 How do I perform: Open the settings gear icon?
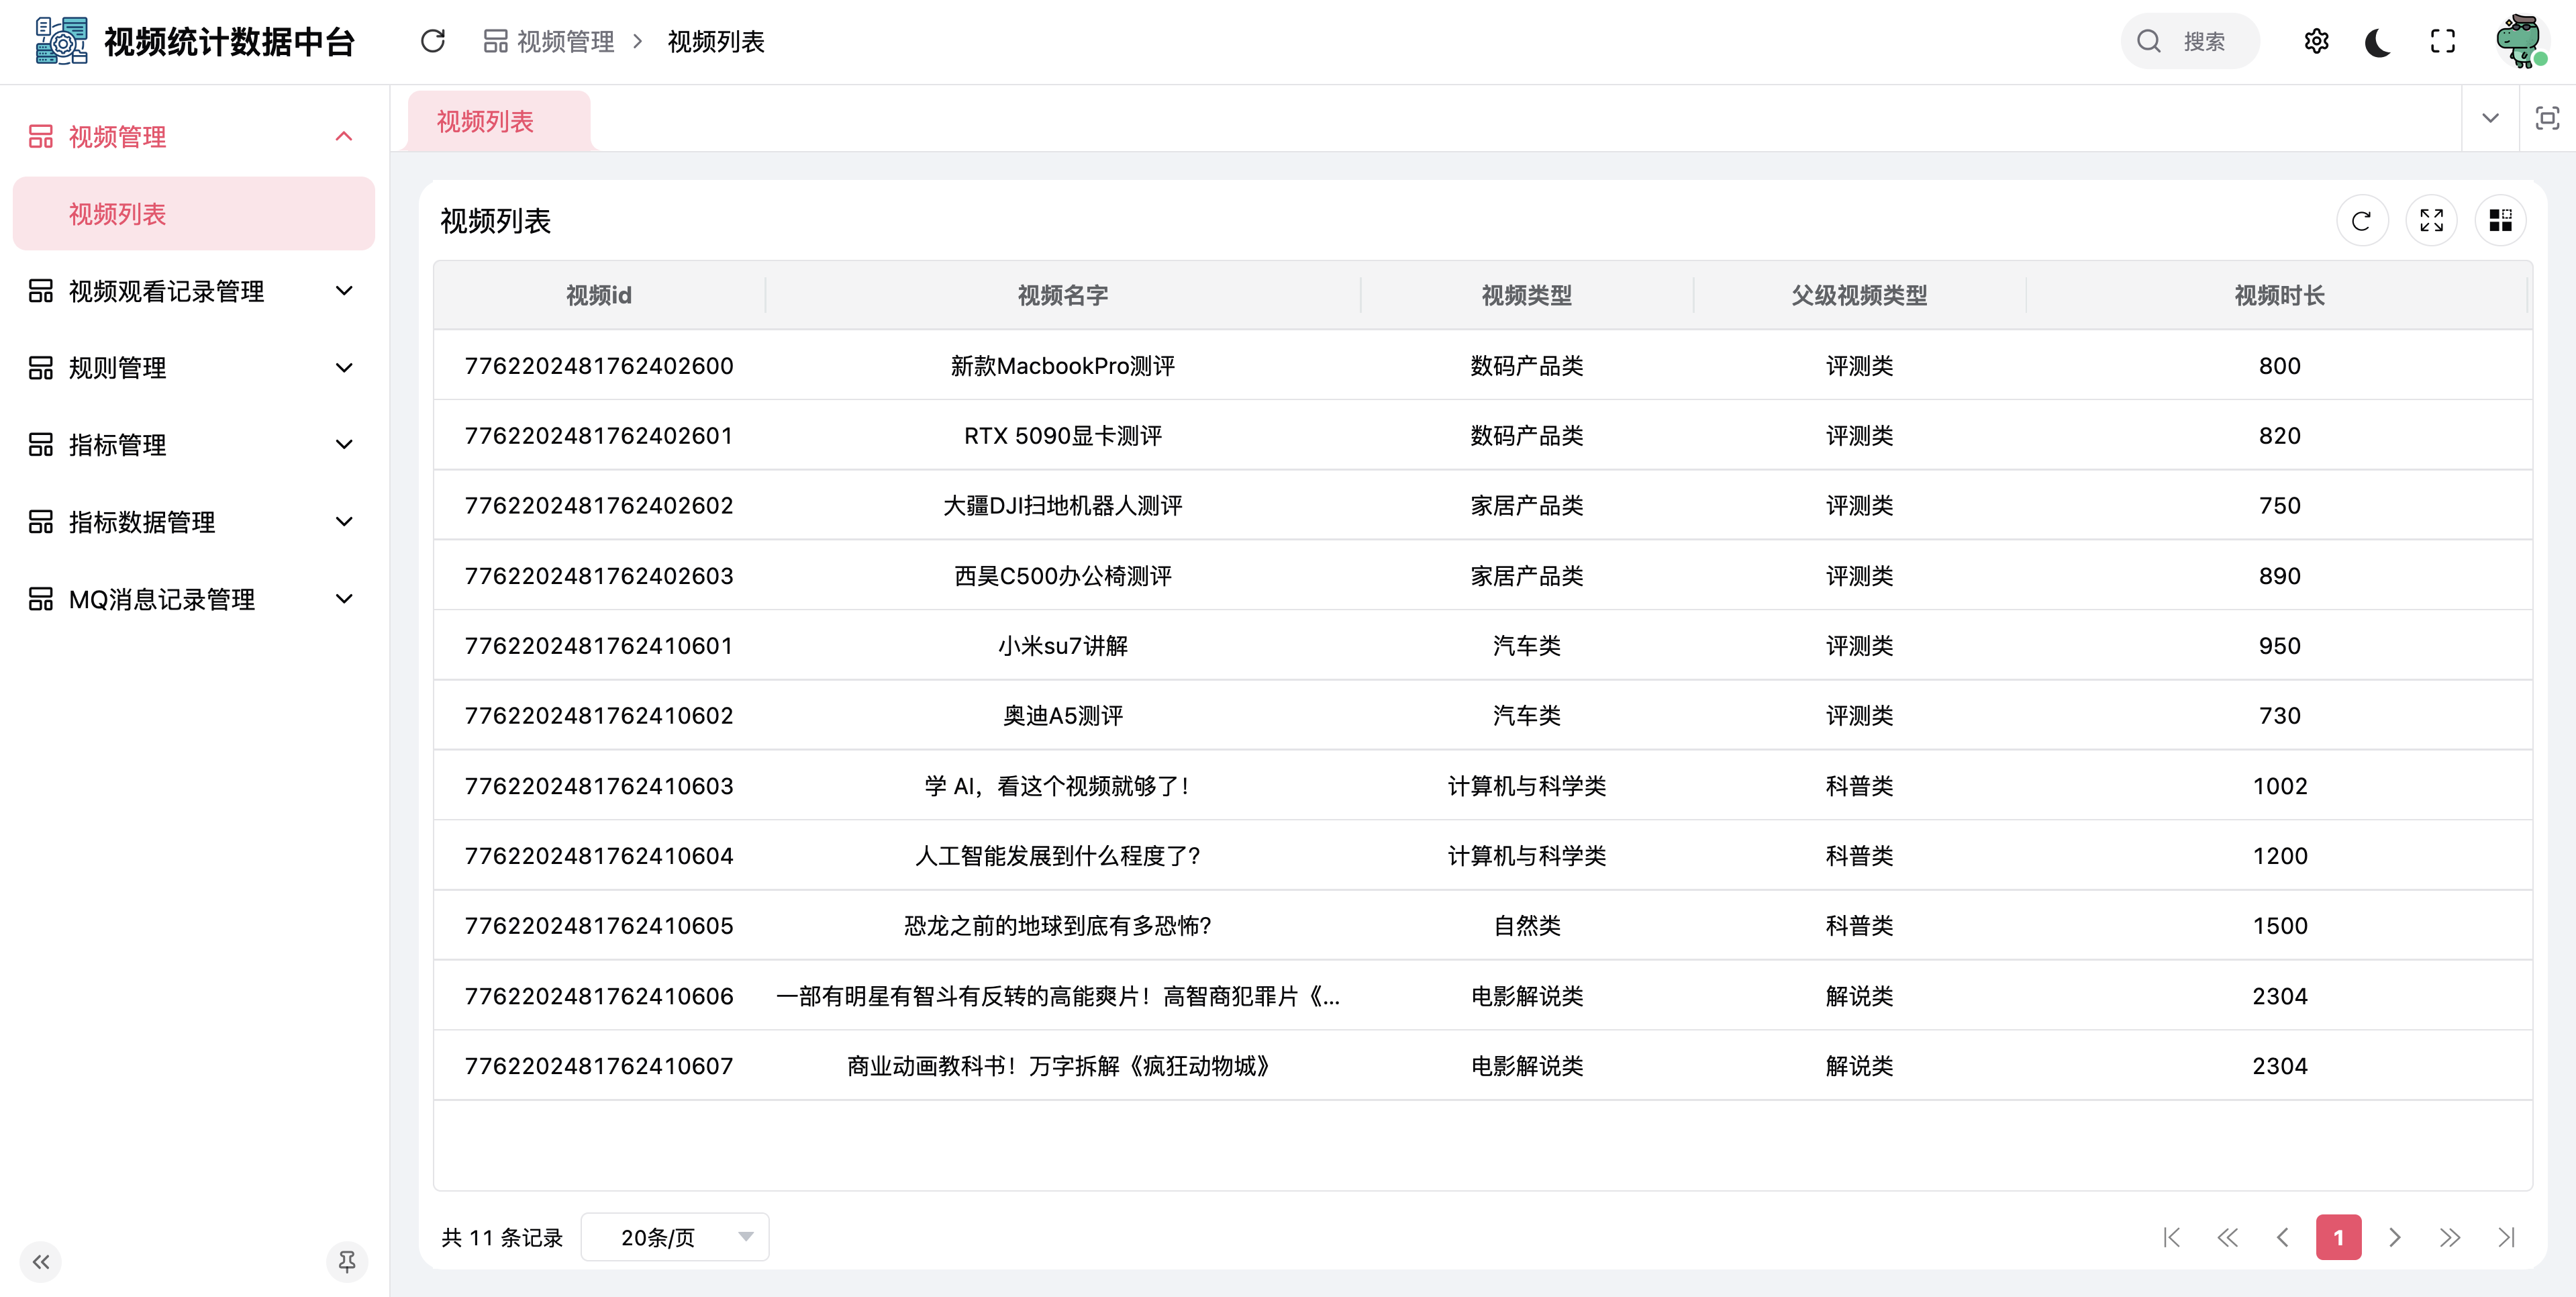tap(2316, 41)
